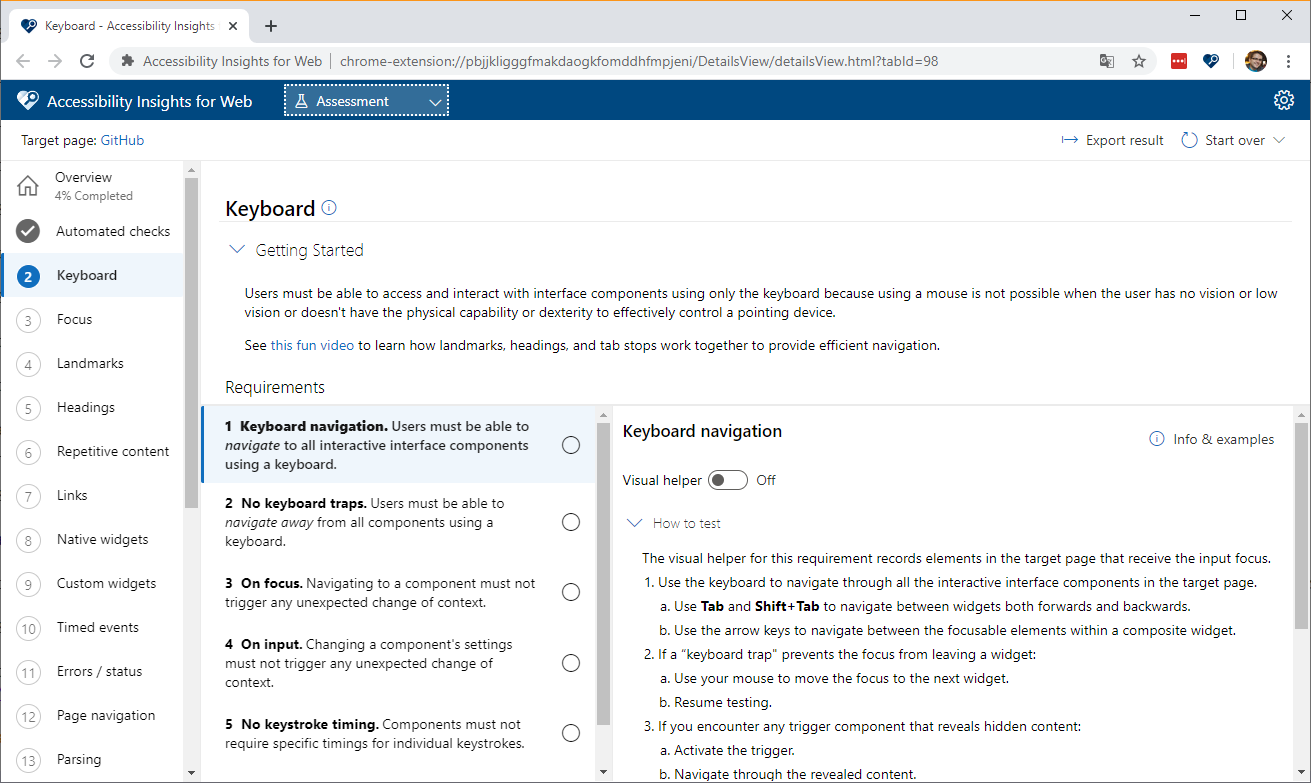
Task: Select No keyboard traps status radio
Action: pos(571,522)
